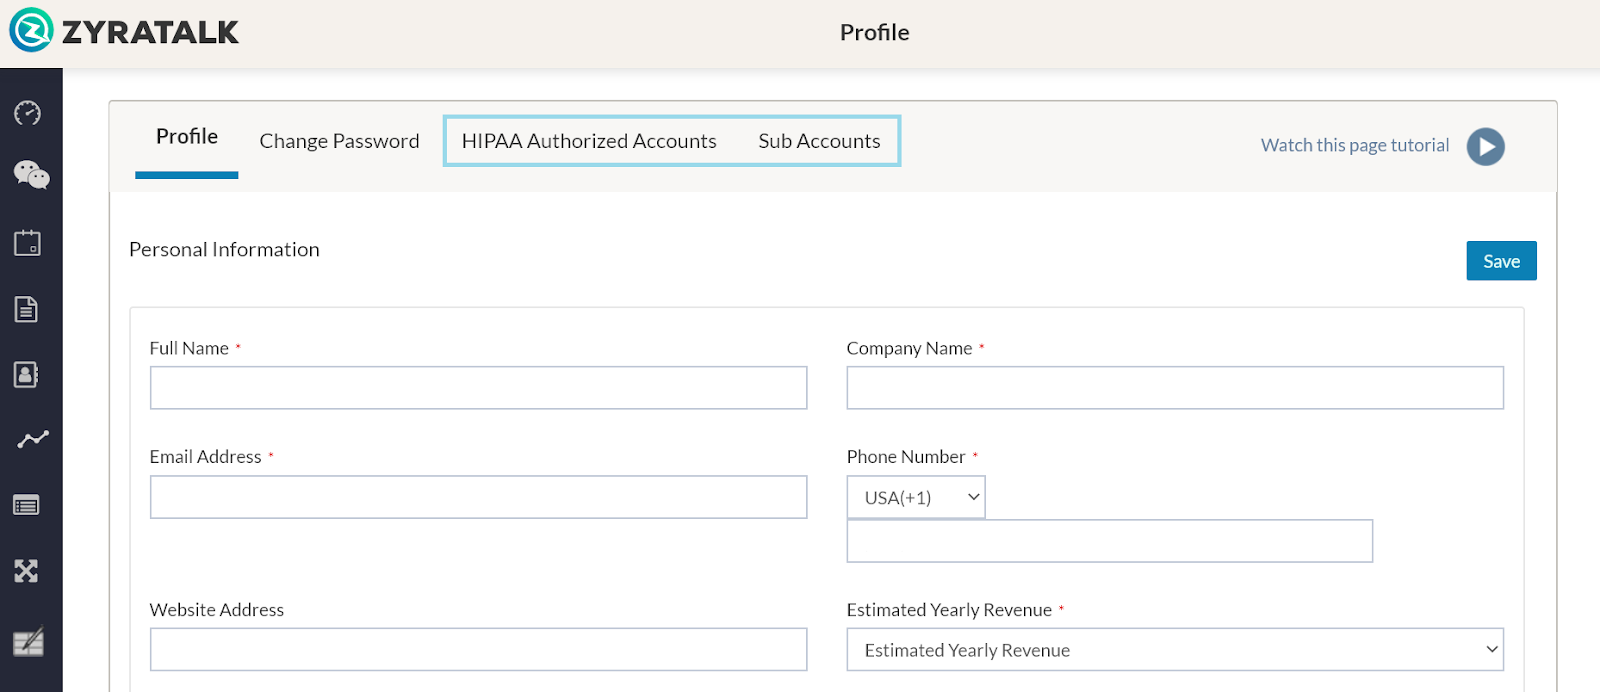Expand the Estimated Yearly Revenue dropdown
The image size is (1600, 692).
[x=1174, y=650]
